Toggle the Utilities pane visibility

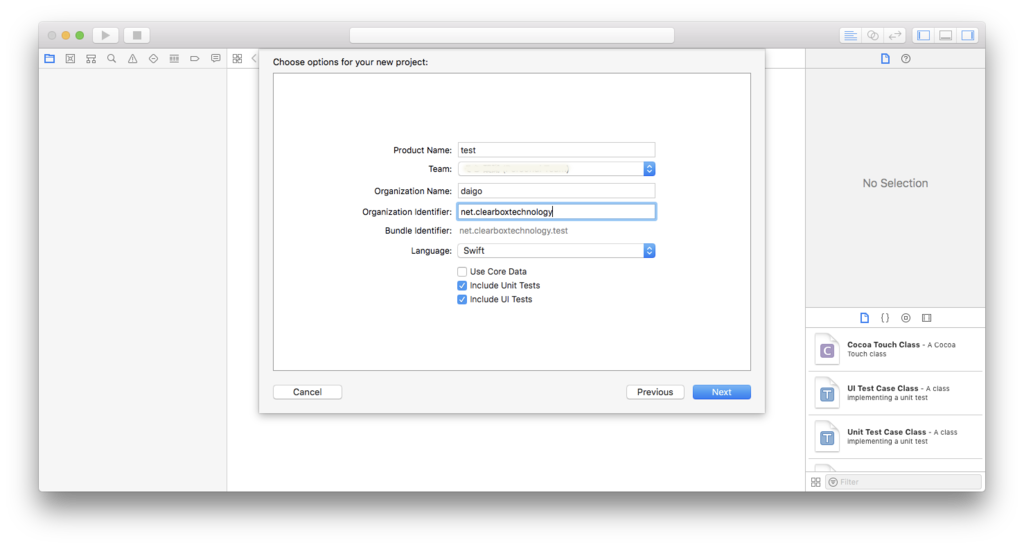[x=968, y=35]
